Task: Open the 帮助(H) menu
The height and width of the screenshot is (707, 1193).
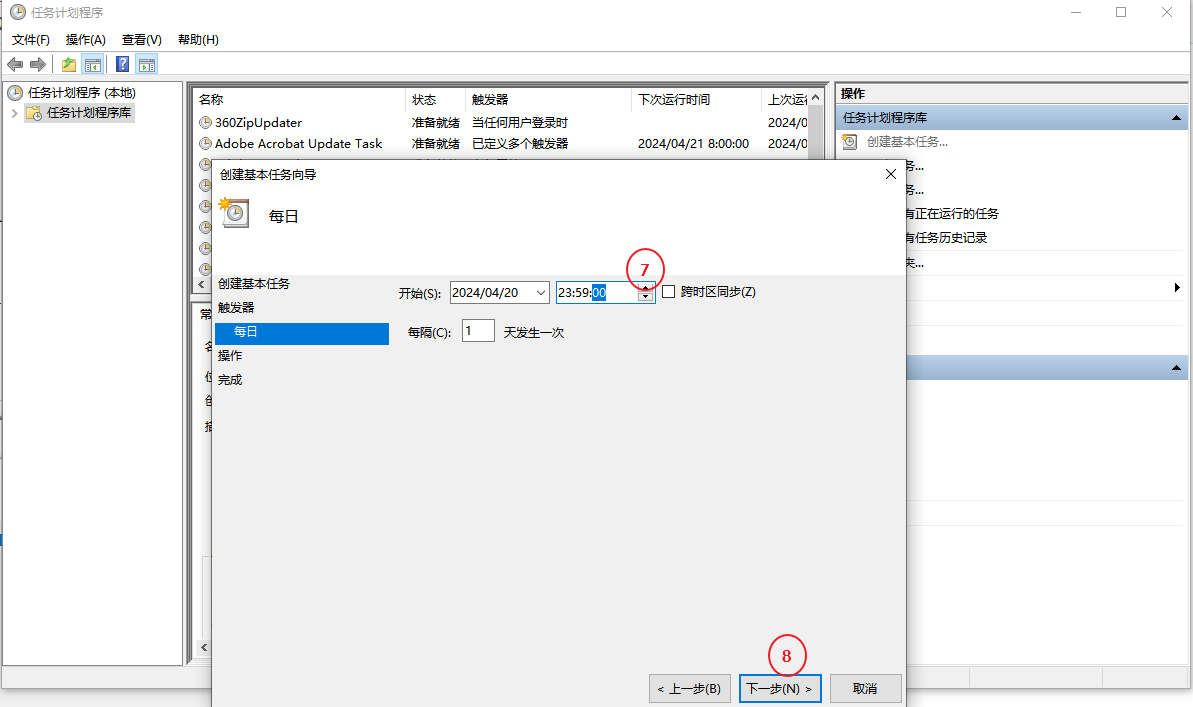Action: (x=198, y=40)
